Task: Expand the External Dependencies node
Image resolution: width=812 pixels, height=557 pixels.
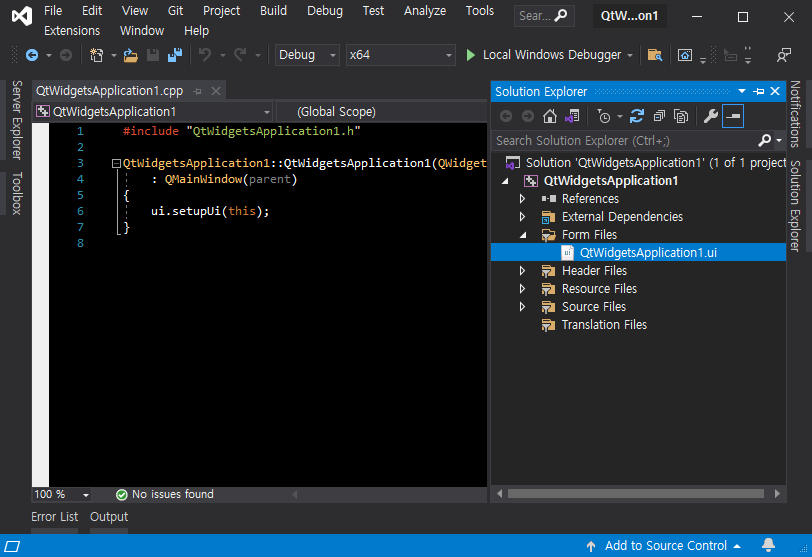Action: tap(522, 217)
